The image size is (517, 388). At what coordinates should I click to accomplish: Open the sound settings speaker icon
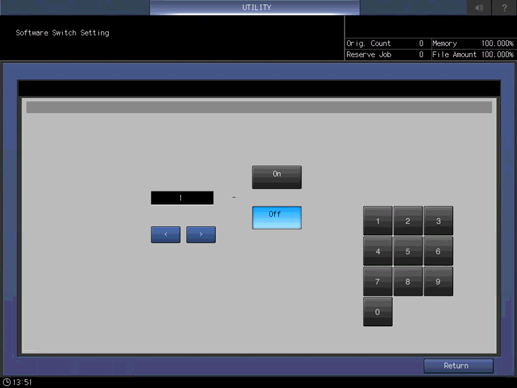point(479,7)
